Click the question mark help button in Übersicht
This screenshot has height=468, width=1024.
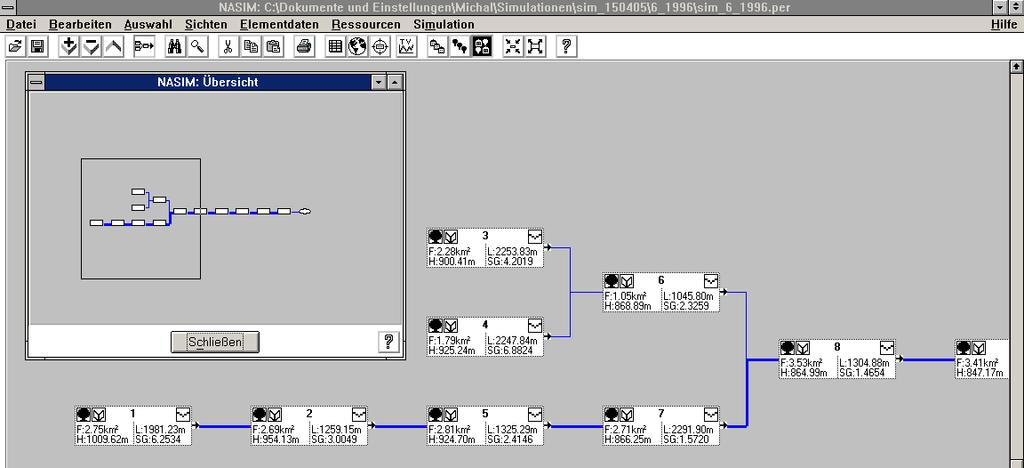point(389,341)
